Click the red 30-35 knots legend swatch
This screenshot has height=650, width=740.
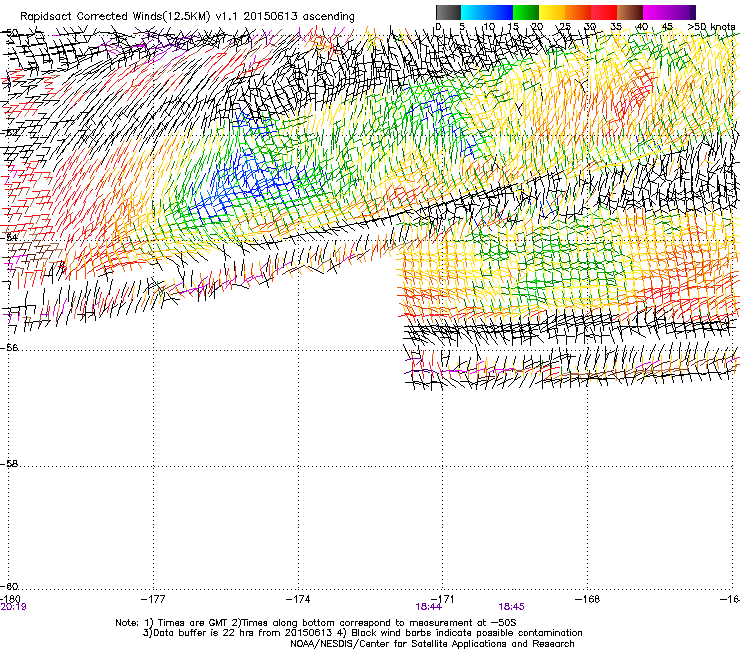click(604, 12)
